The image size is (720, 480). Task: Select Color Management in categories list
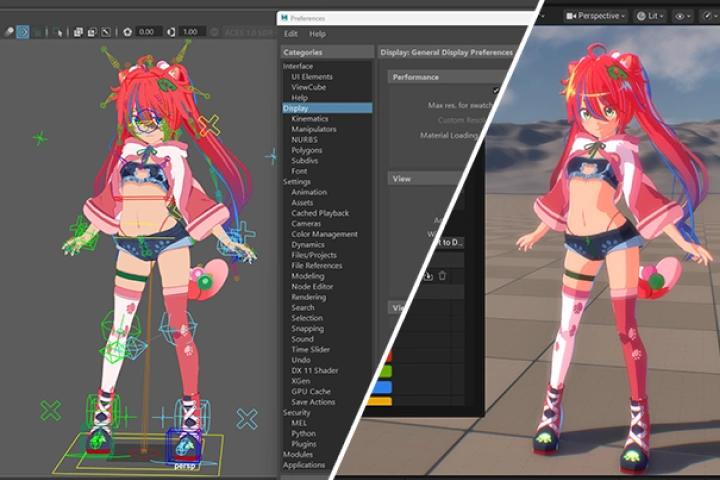pyautogui.click(x=324, y=234)
